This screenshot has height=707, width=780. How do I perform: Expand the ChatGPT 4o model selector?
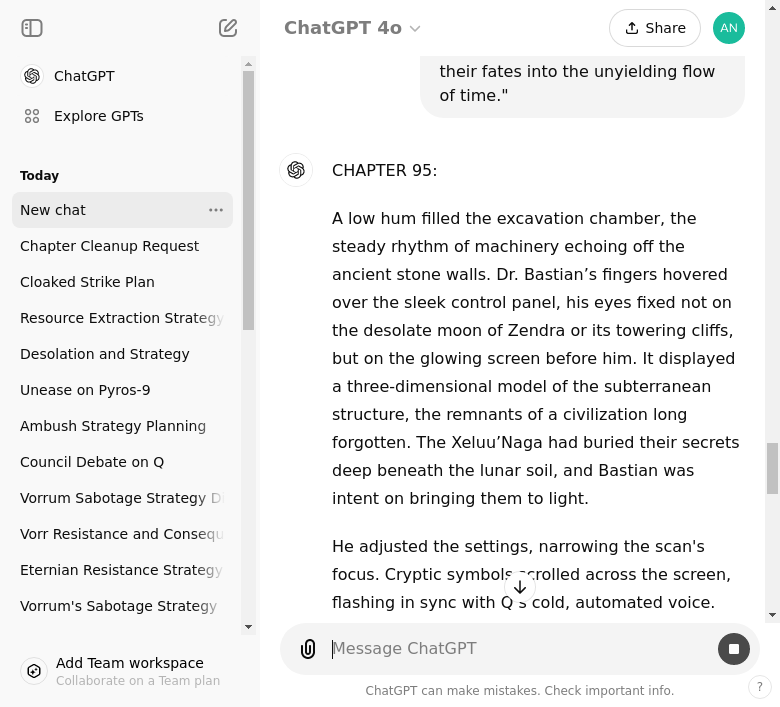[x=352, y=28]
